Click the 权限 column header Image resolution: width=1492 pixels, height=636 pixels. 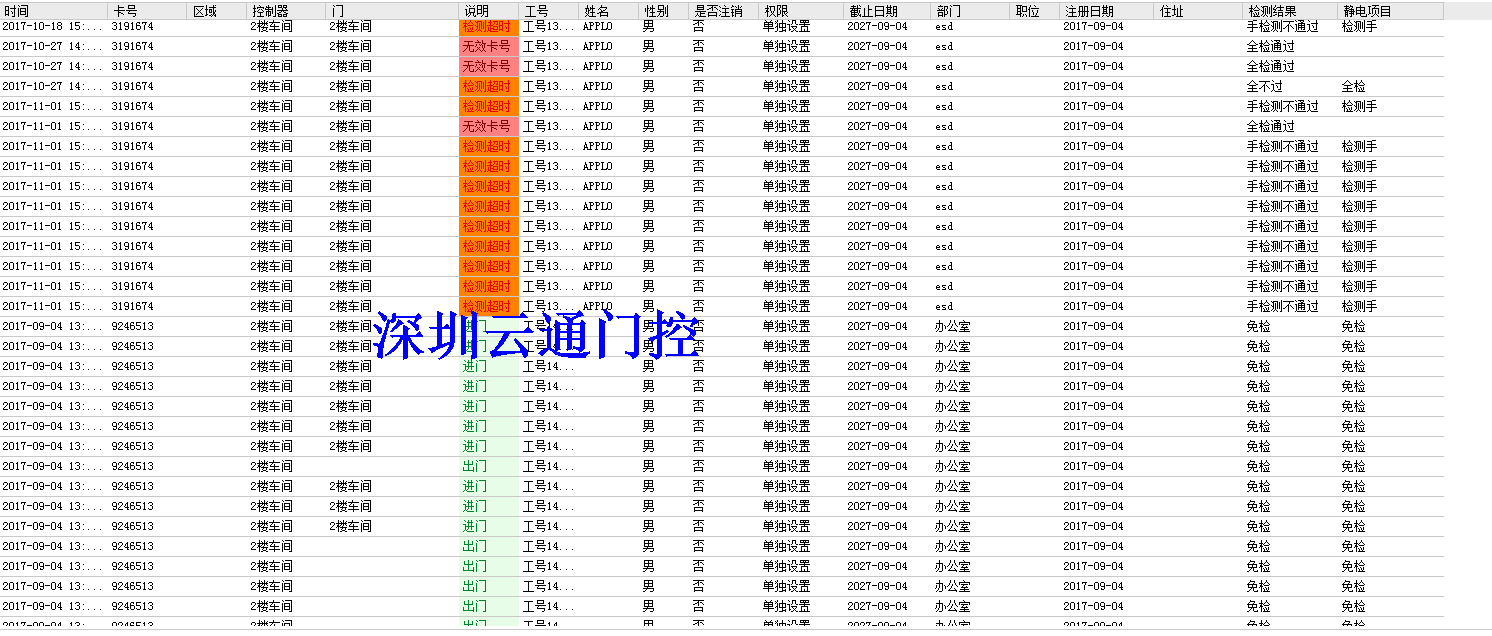click(x=801, y=11)
